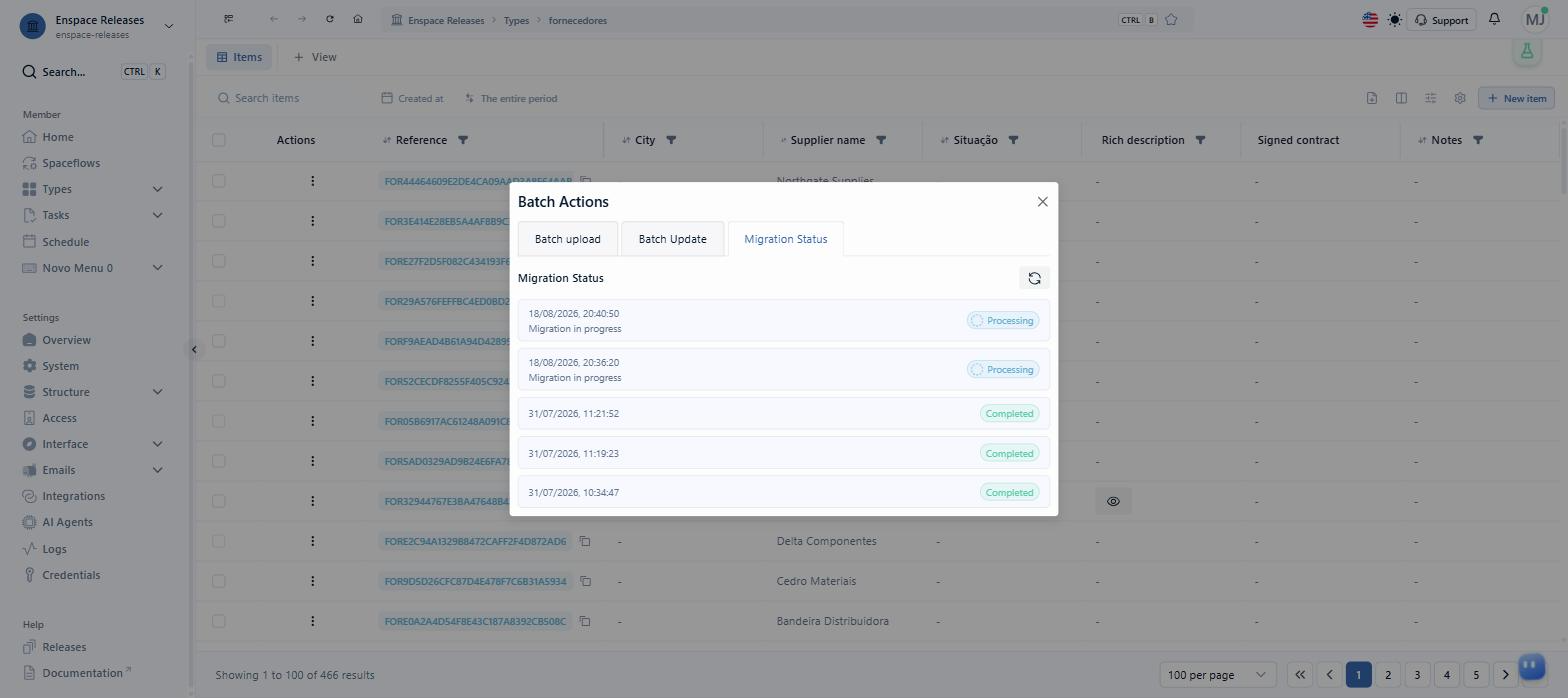Tick the select-all checkbox in the table header

click(219, 140)
